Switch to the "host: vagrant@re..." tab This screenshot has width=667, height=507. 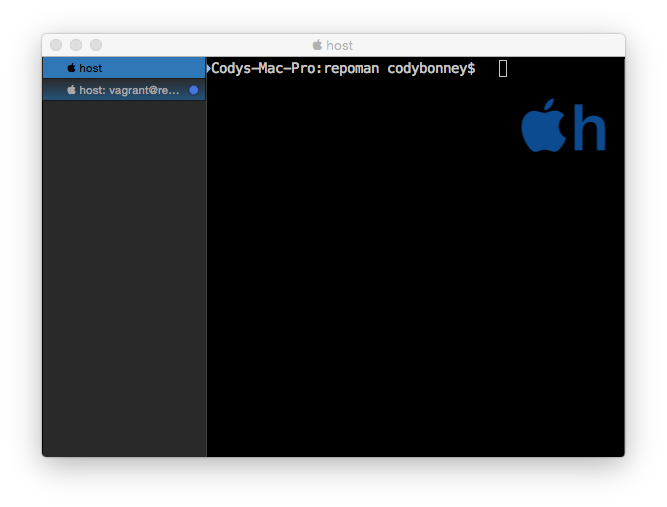(x=124, y=90)
